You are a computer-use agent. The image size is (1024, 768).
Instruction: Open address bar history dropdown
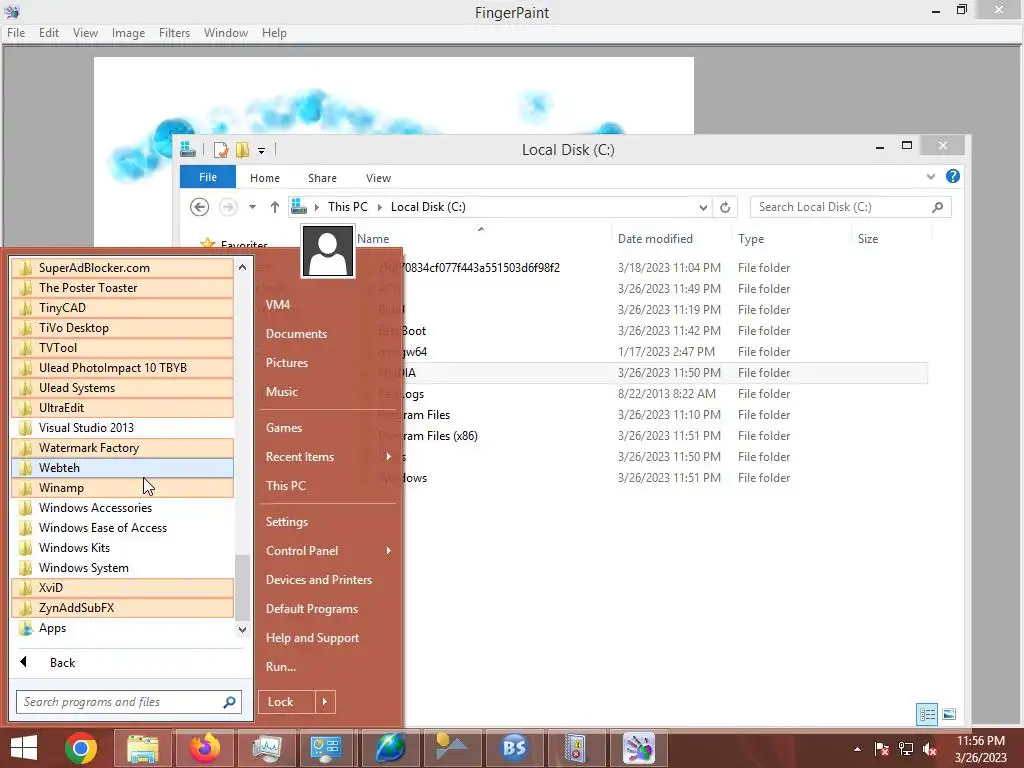coord(703,207)
